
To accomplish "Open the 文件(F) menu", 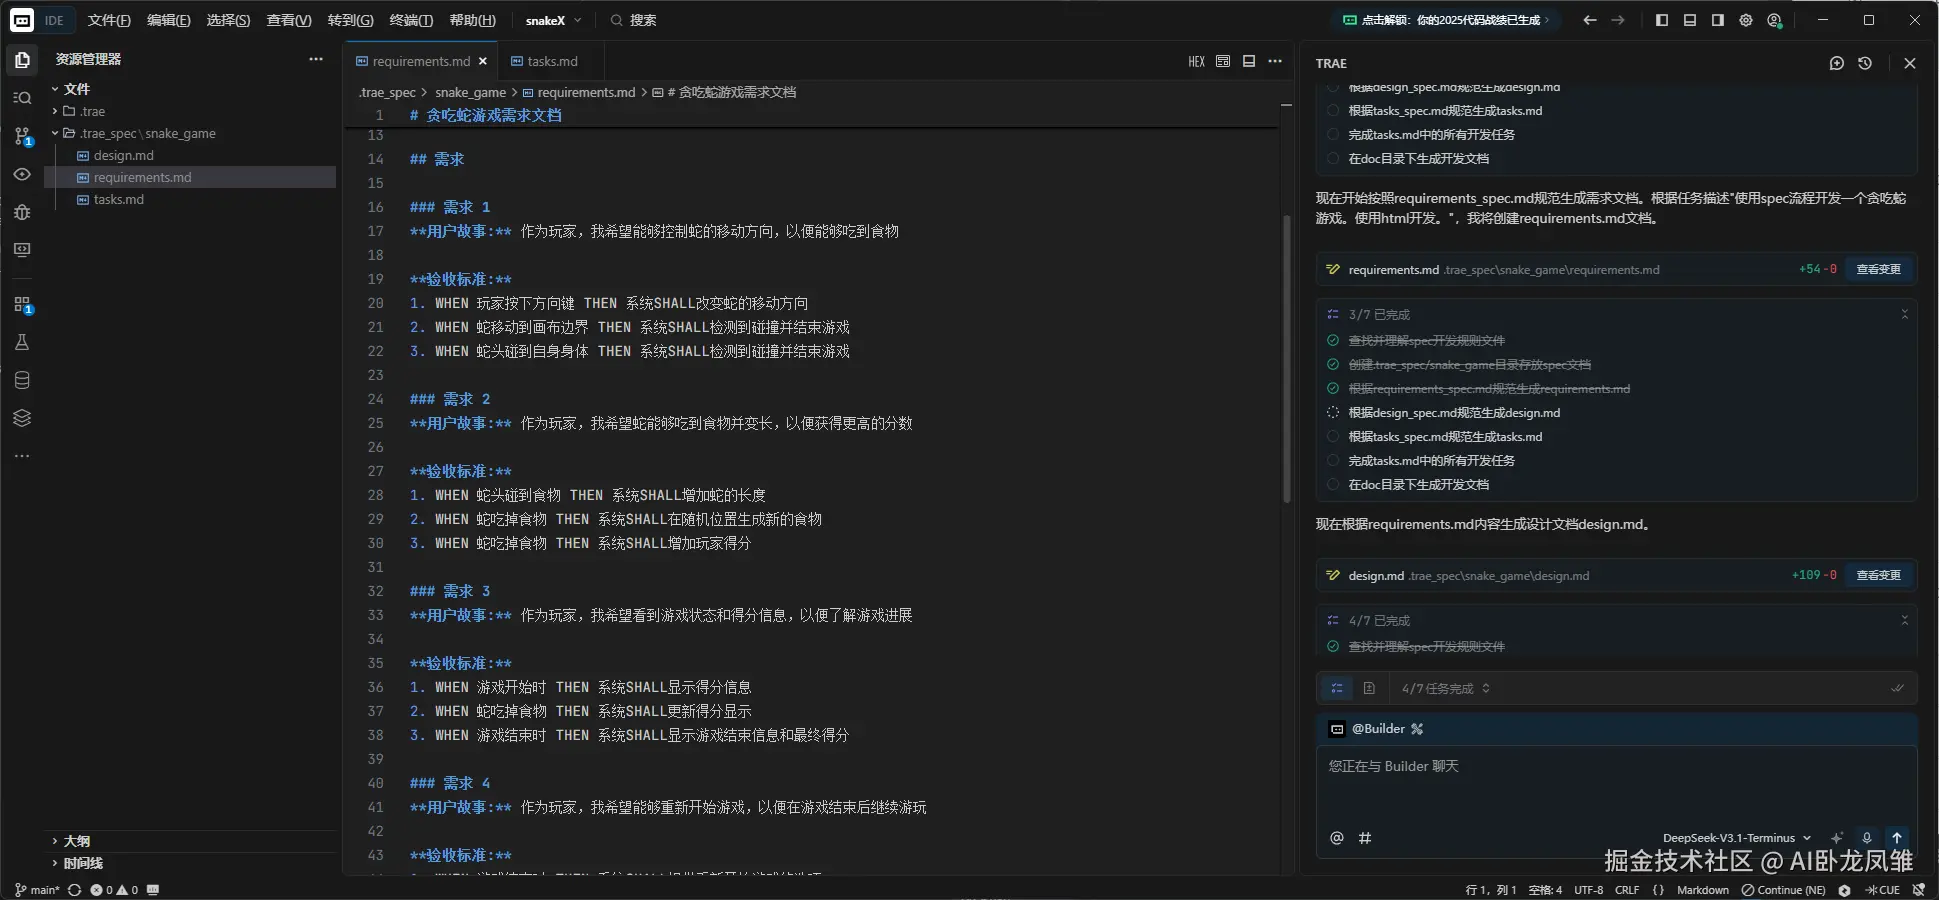I will coord(109,20).
